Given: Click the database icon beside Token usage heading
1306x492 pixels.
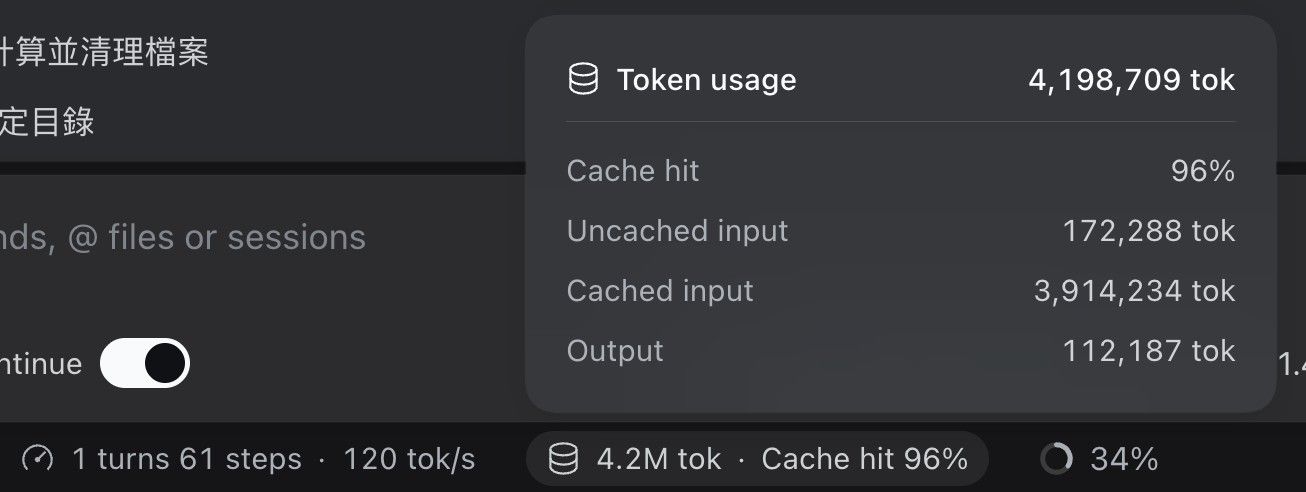Looking at the screenshot, I should tap(583, 80).
